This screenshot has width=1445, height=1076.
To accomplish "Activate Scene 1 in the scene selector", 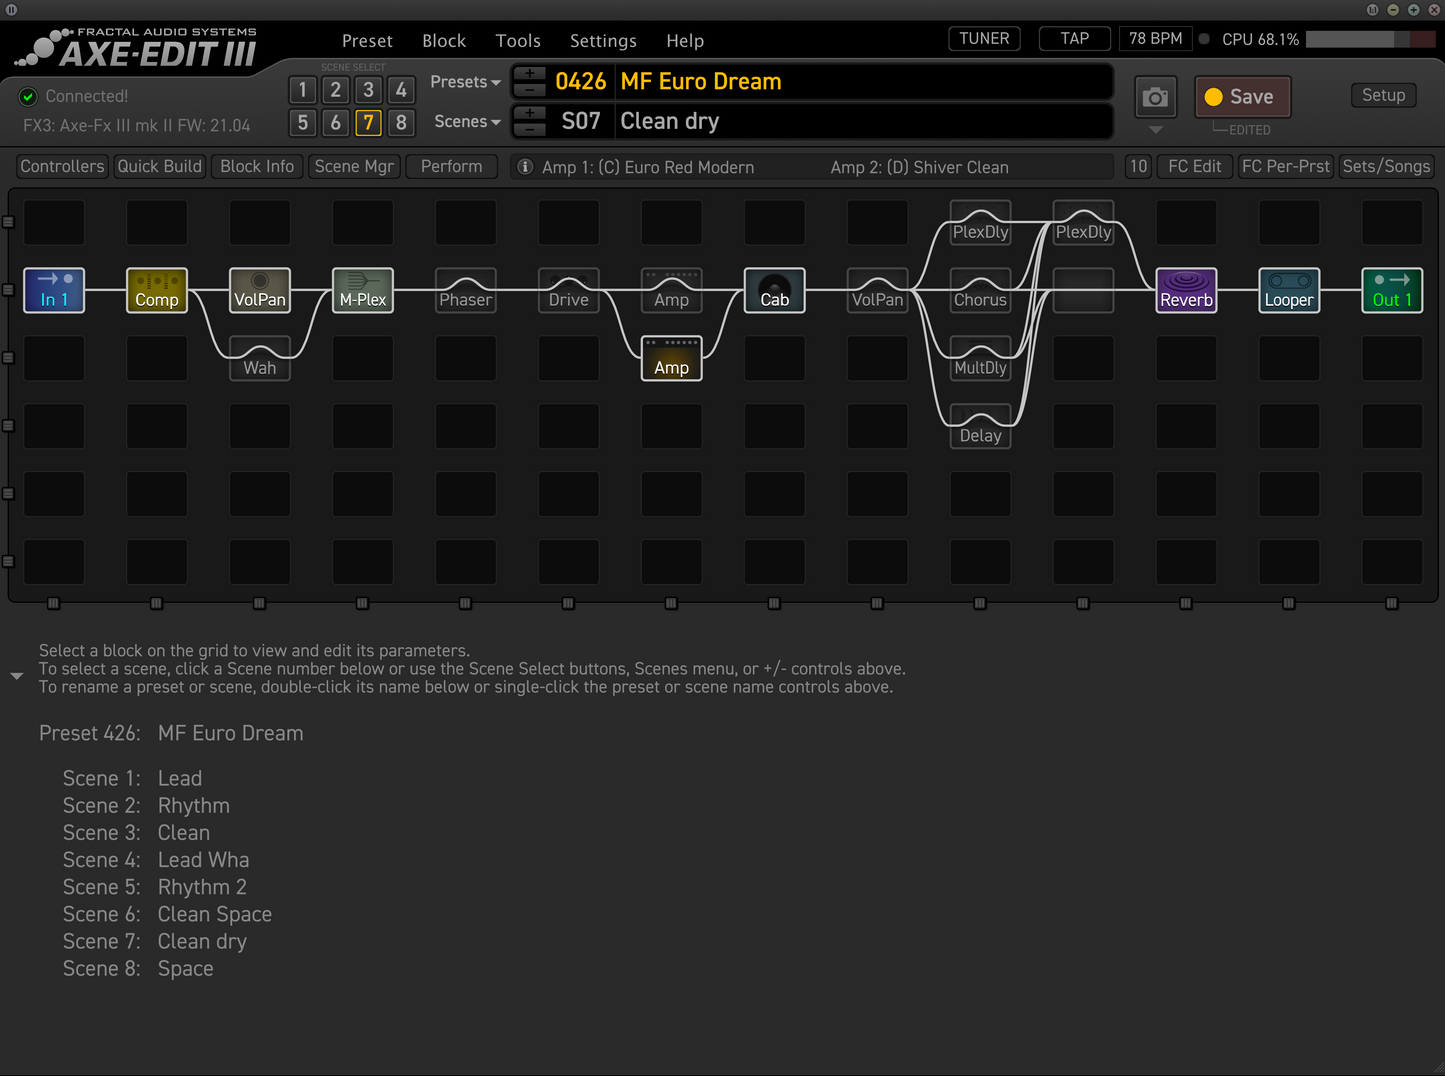I will (x=302, y=89).
